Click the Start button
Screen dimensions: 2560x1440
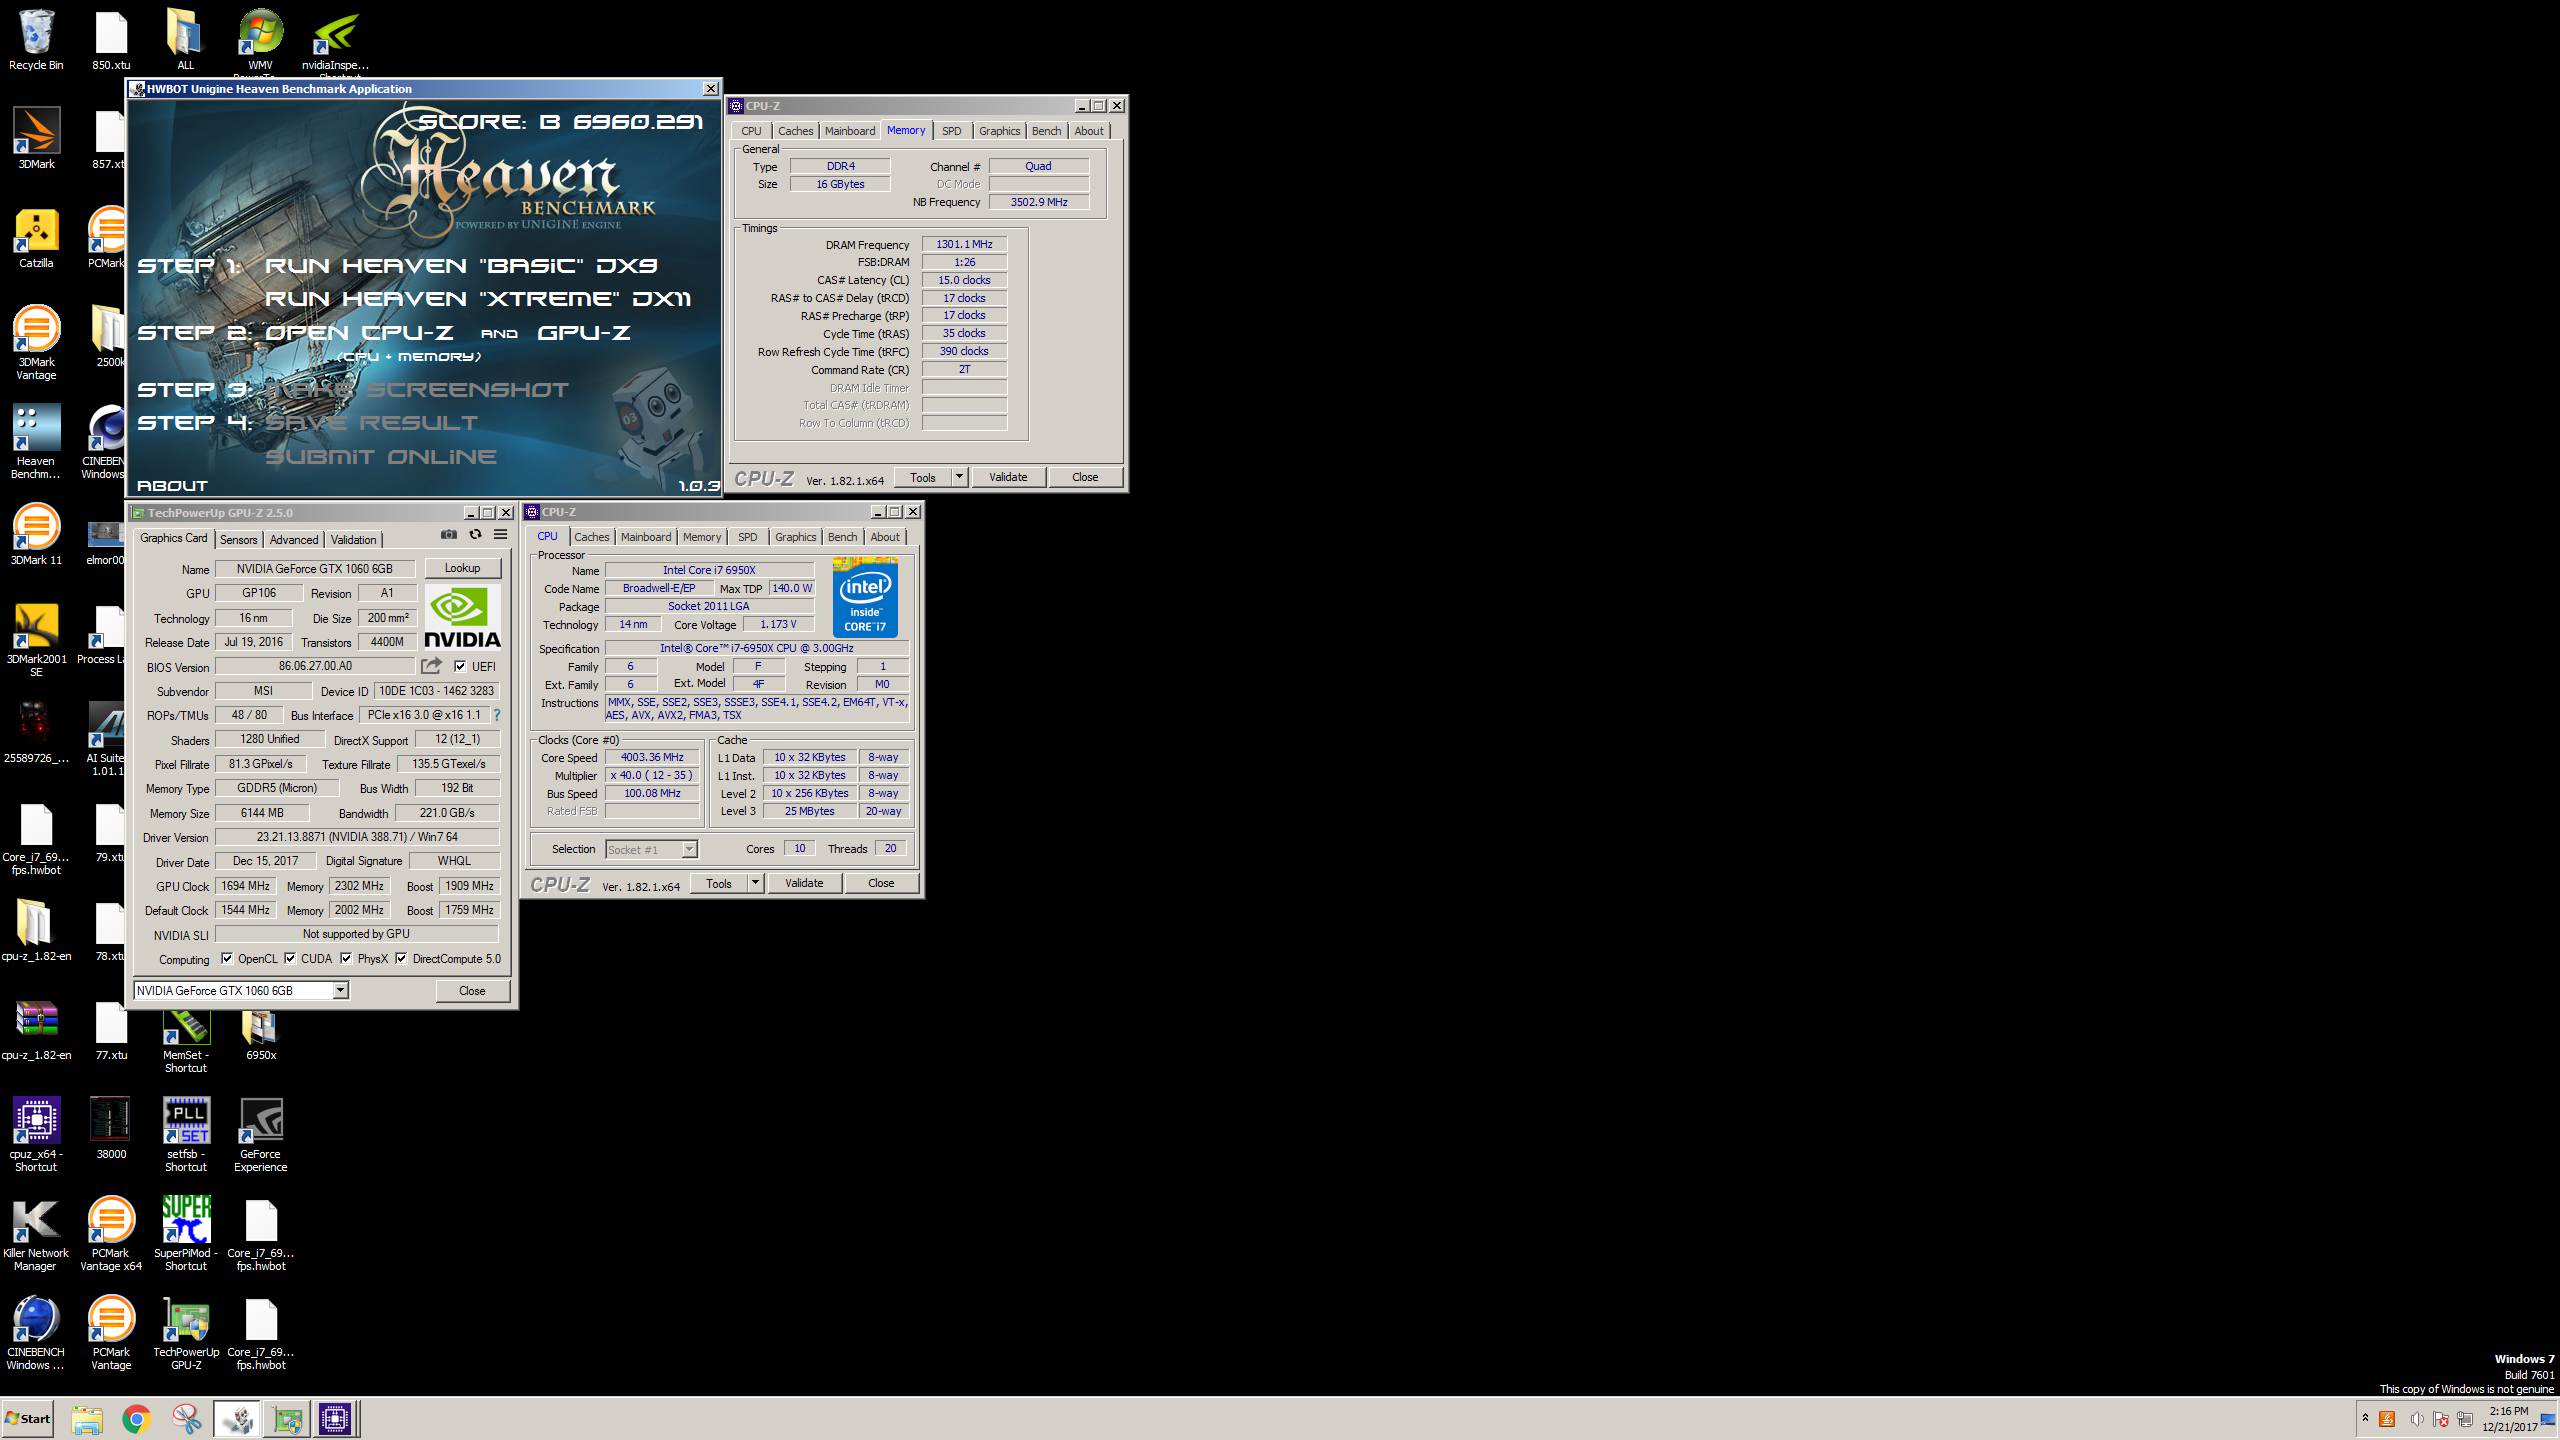(28, 1419)
